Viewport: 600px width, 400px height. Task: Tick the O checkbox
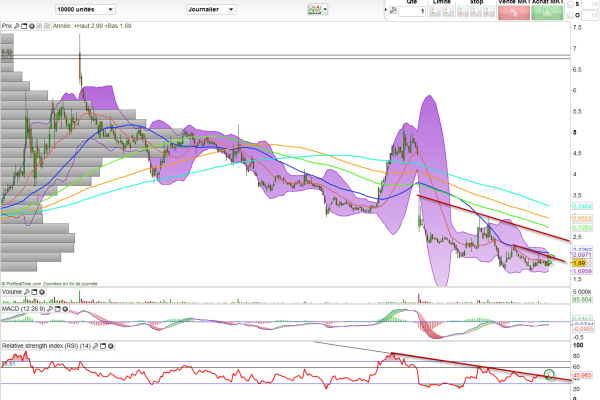click(571, 15)
